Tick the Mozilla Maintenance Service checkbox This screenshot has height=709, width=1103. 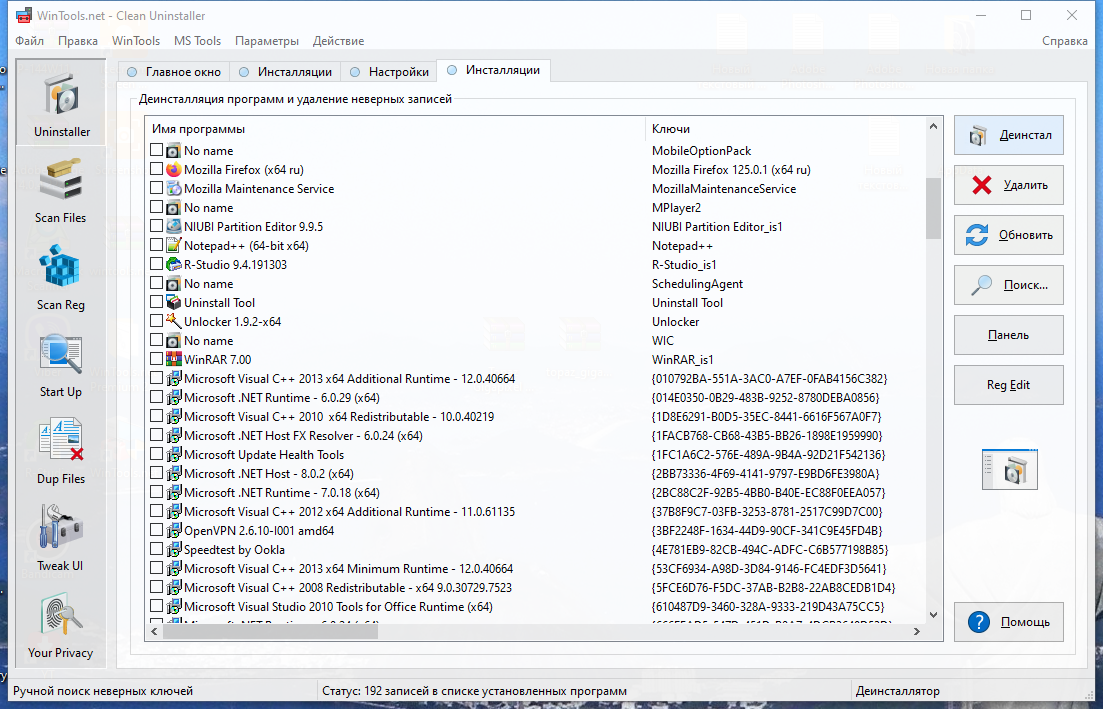coord(156,189)
